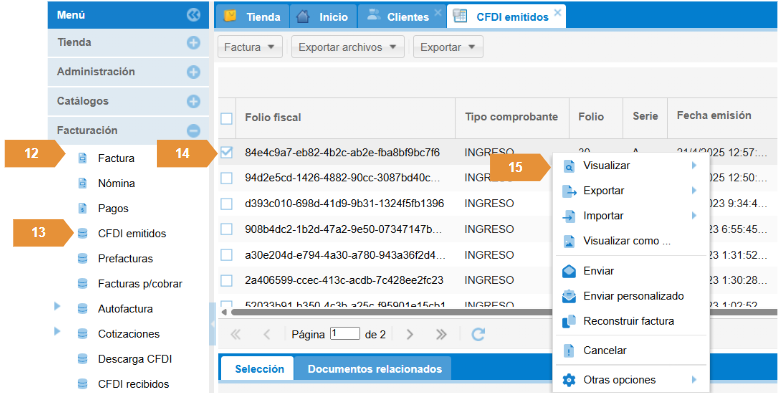Open Exportar submenu in context menu

tap(631, 190)
